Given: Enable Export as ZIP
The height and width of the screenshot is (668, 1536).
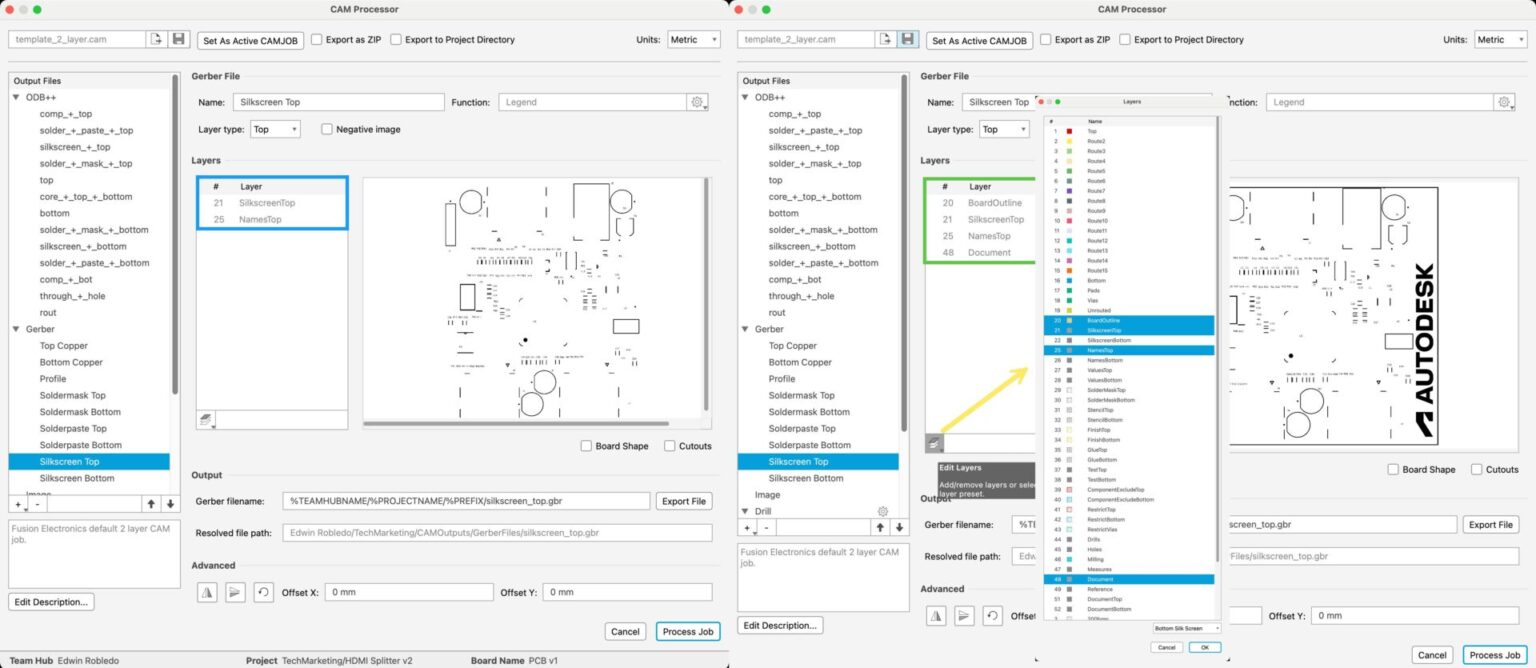Looking at the screenshot, I should point(317,39).
